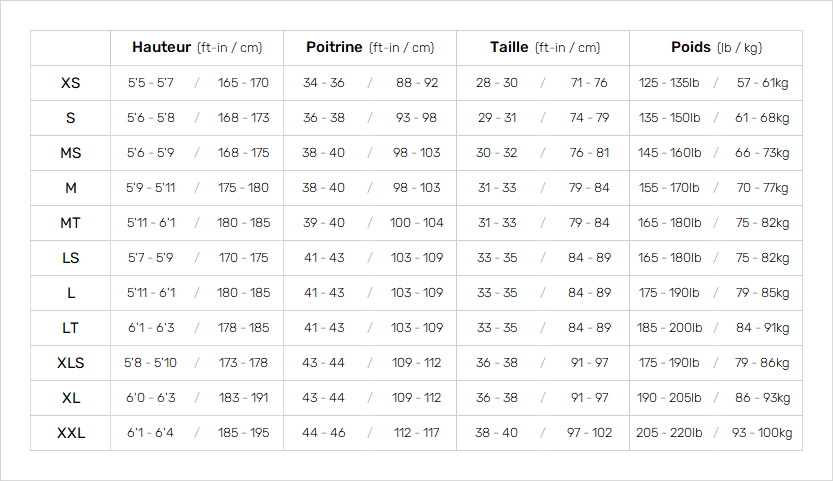The width and height of the screenshot is (833, 481).
Task: Click the Hauteur column header
Action: pos(197,47)
